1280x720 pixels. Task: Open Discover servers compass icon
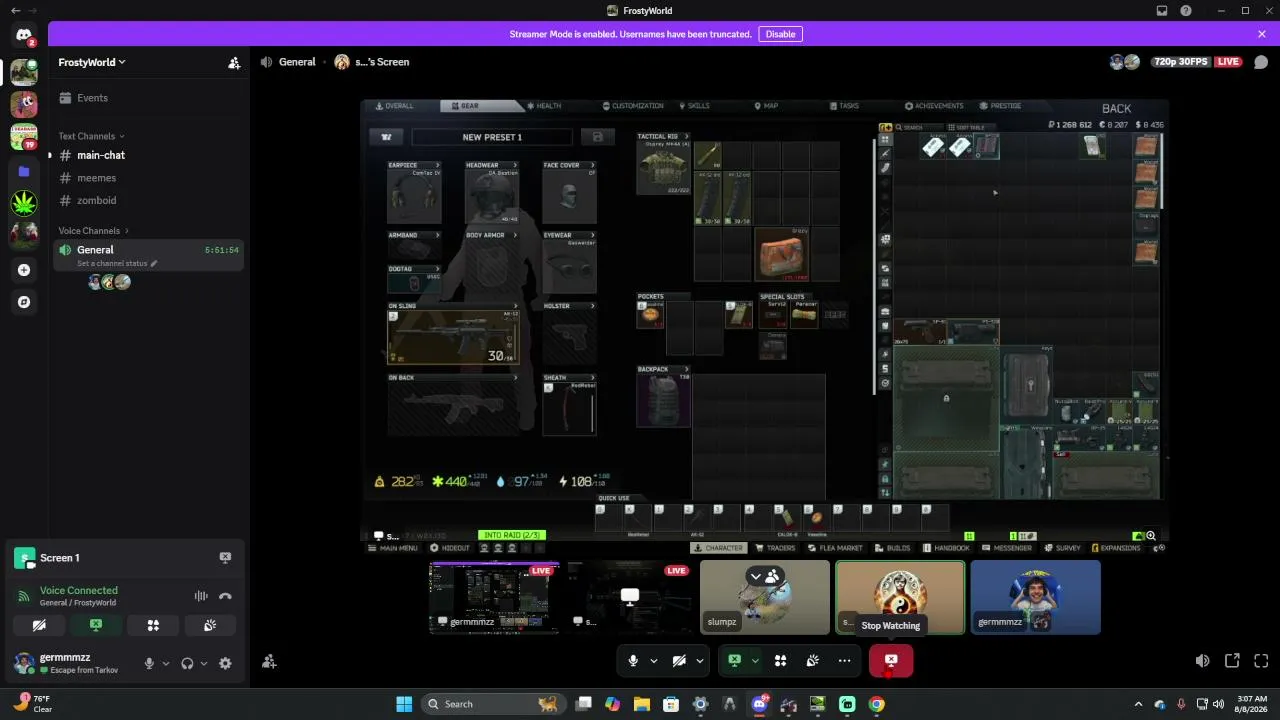[x=24, y=302]
